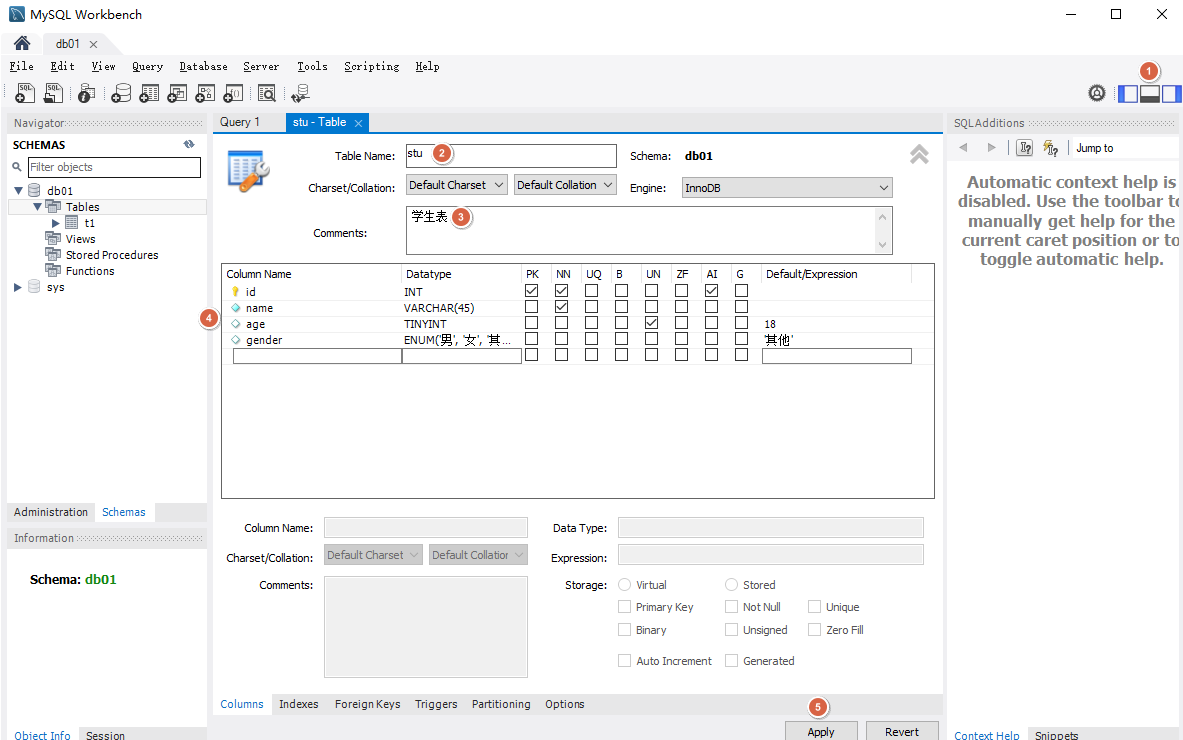Click the Filter objects search field
The height and width of the screenshot is (740, 1183).
(x=114, y=167)
